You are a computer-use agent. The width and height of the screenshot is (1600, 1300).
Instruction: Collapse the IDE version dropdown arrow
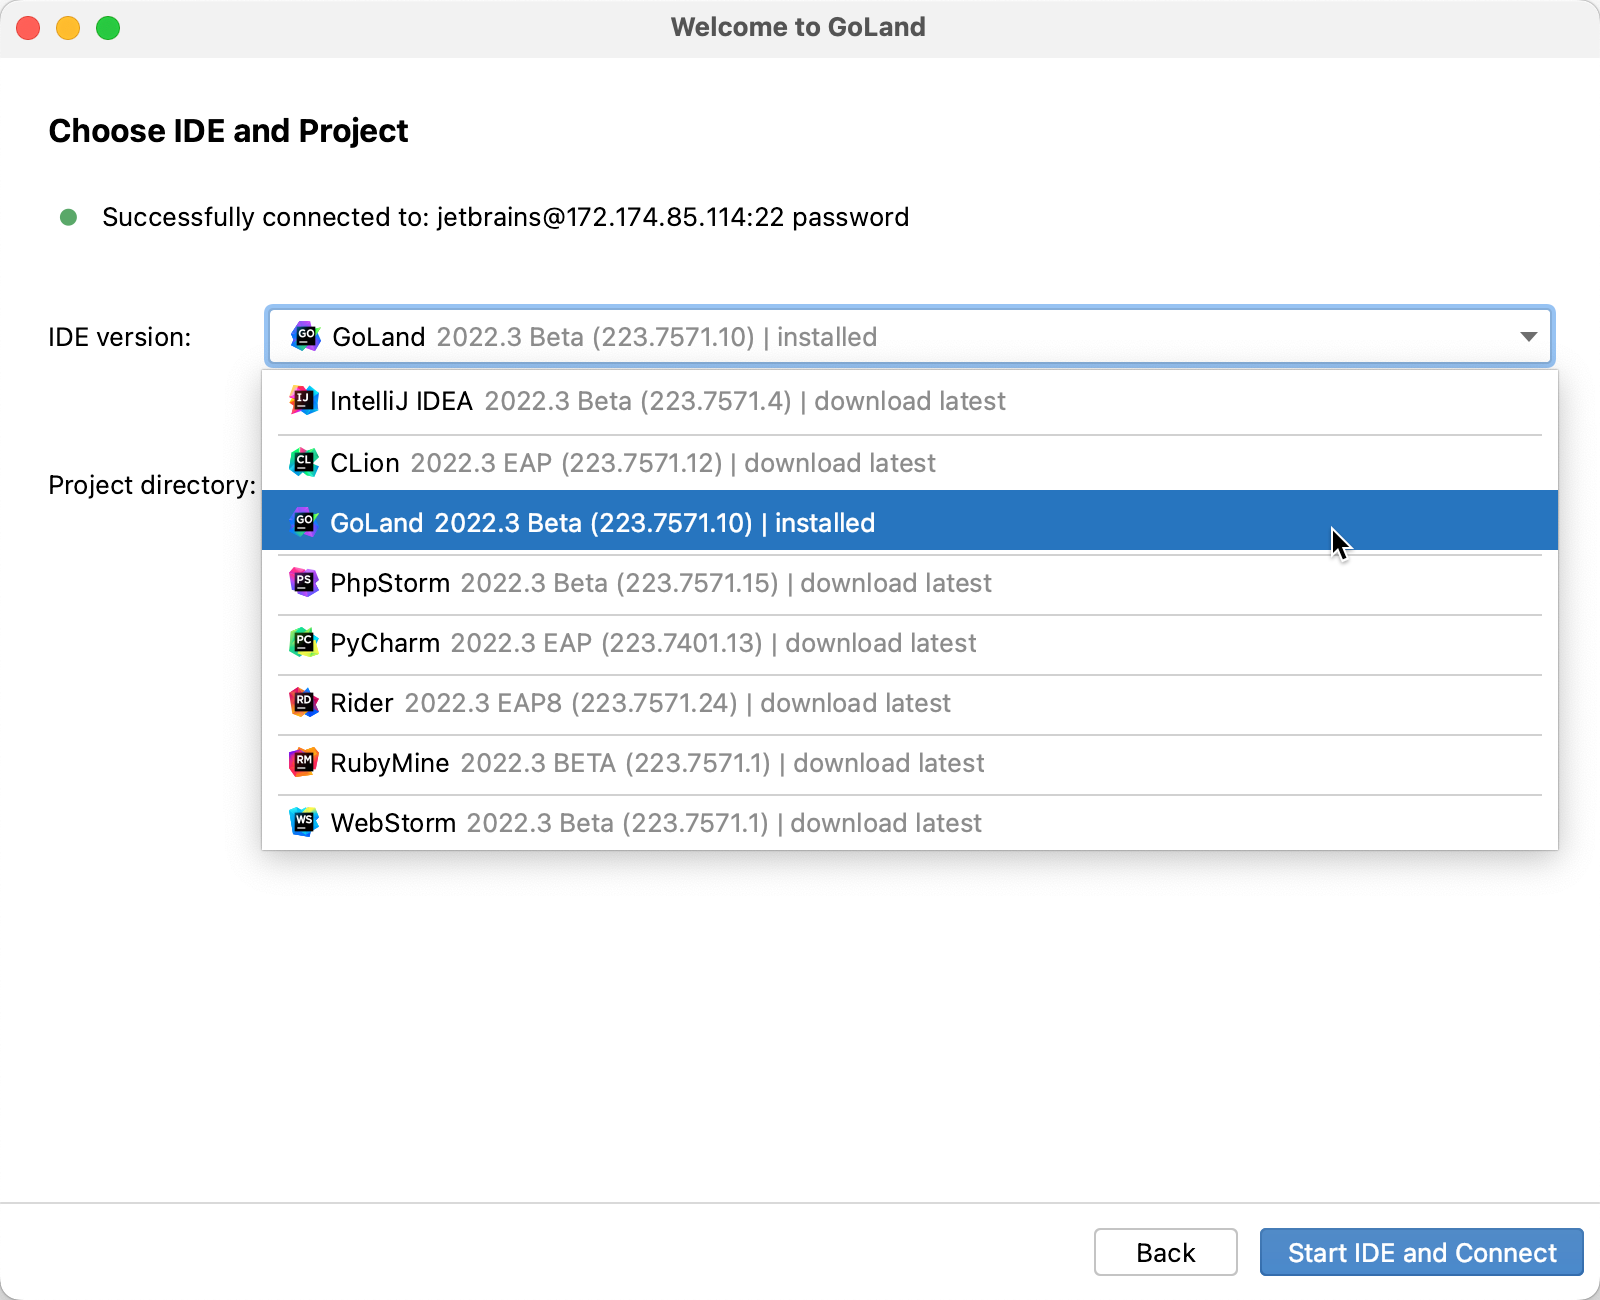(1528, 337)
